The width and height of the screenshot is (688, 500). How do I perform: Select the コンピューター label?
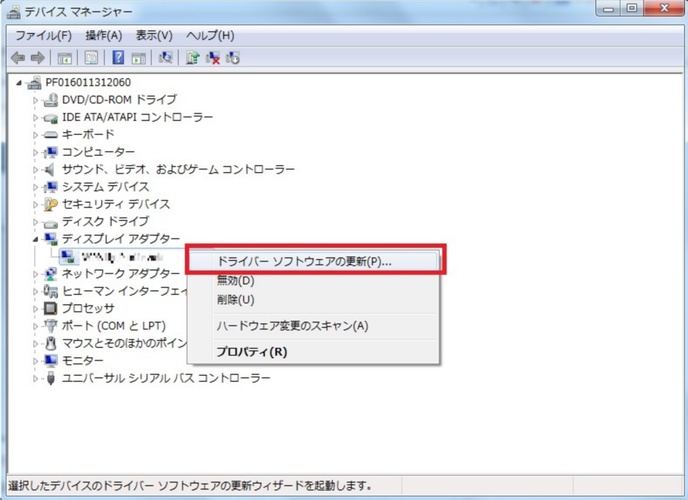[98, 152]
